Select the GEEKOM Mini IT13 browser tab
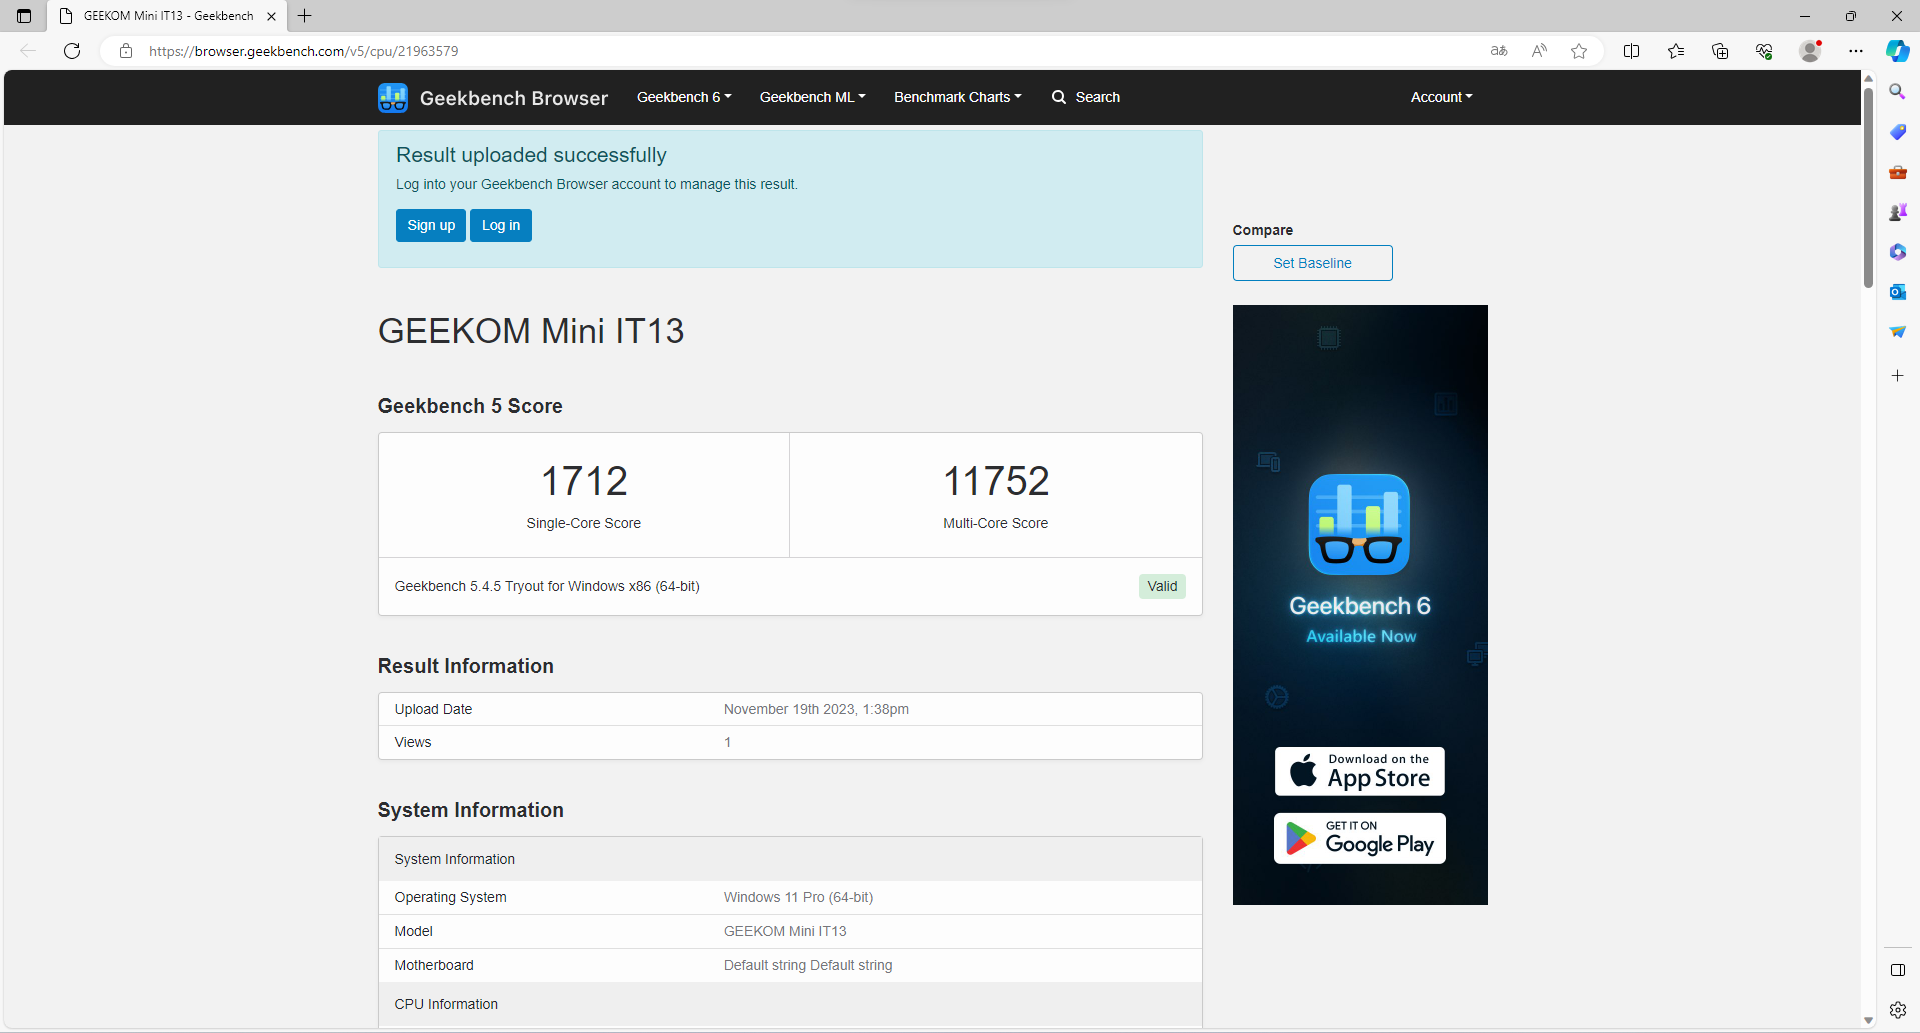This screenshot has height=1033, width=1920. pos(167,16)
